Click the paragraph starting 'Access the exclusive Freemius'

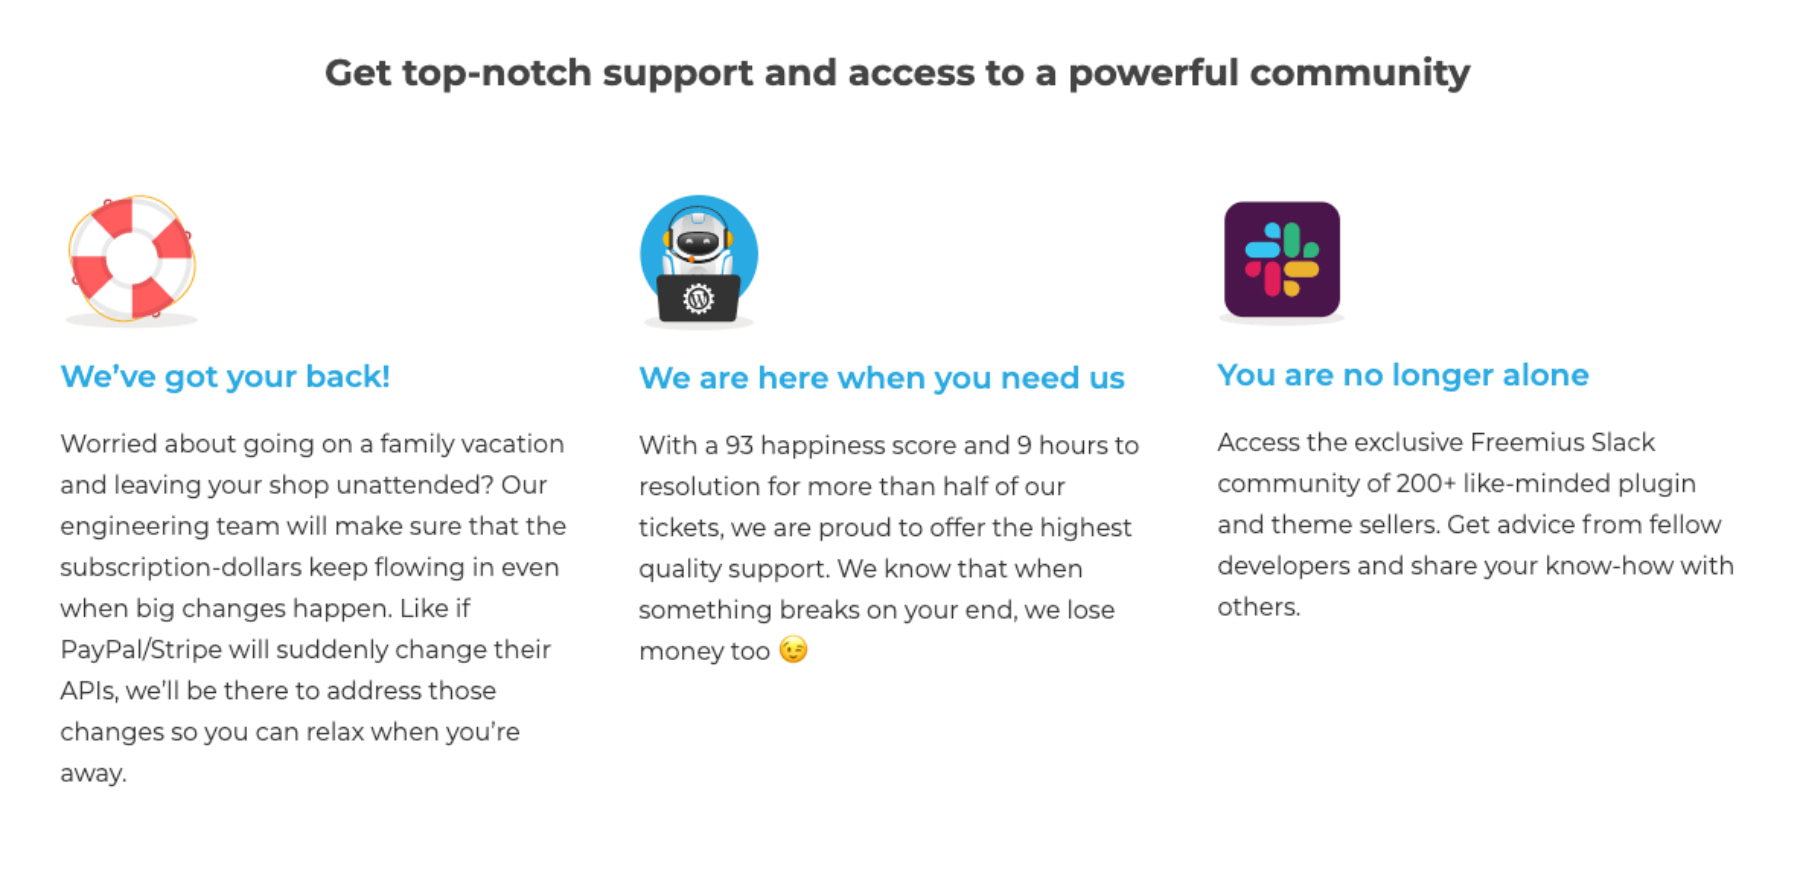click(x=1475, y=524)
